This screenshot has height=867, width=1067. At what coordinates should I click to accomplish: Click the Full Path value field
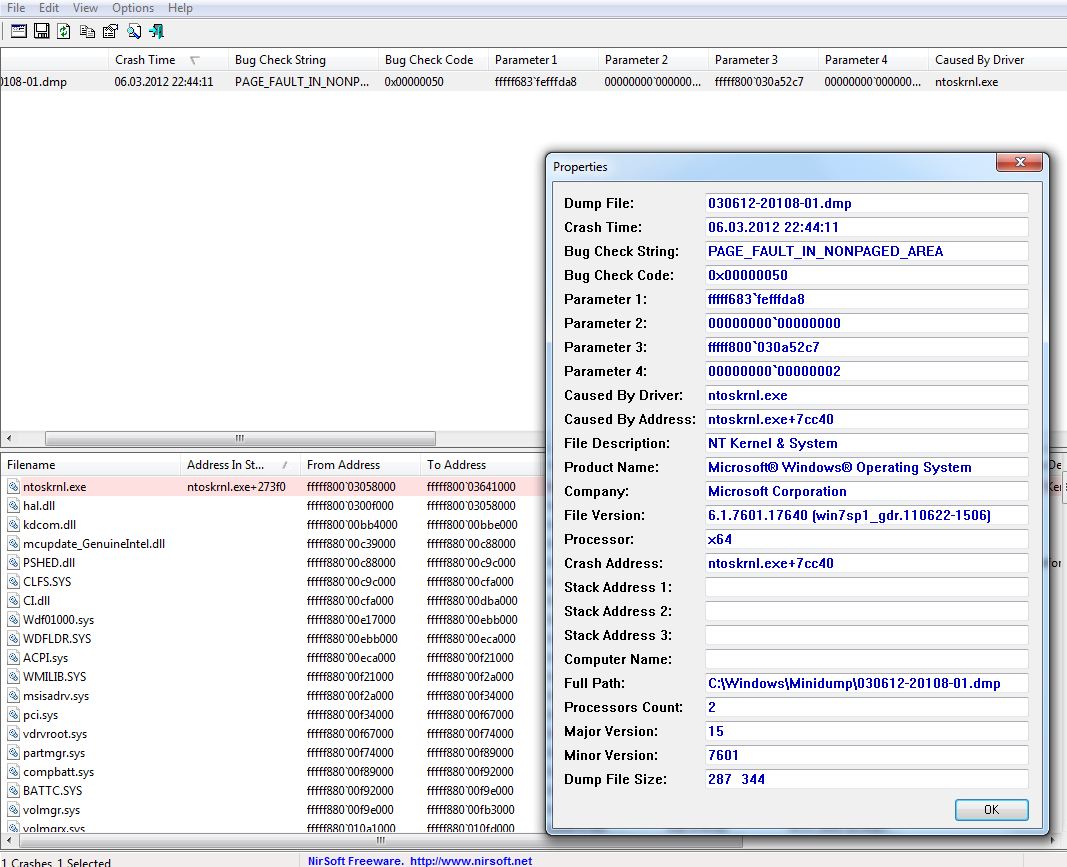[x=867, y=683]
